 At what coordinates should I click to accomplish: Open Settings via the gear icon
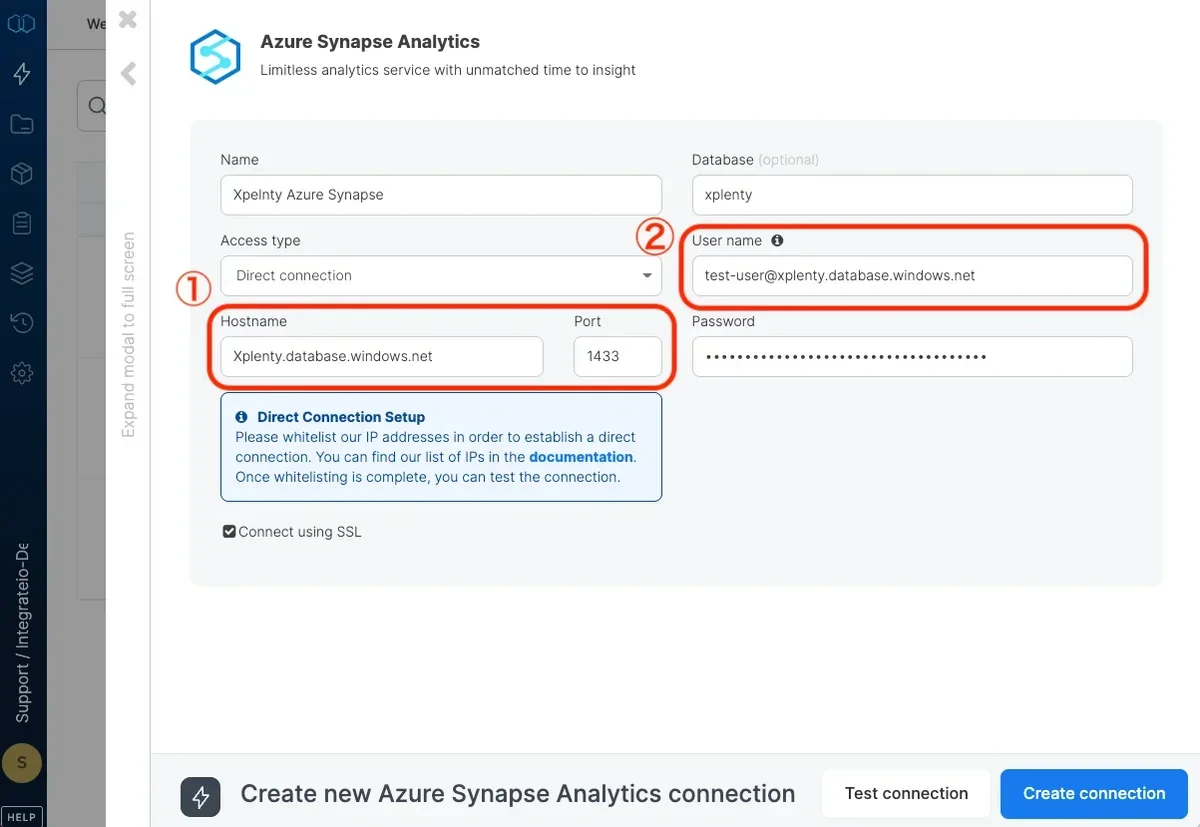click(x=22, y=372)
